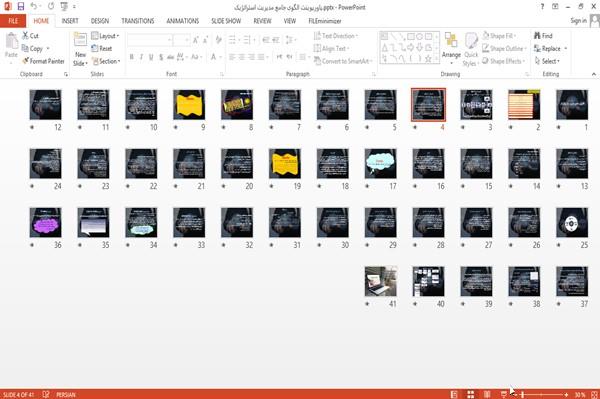Click the Copy icon in Clipboard group
The width and height of the screenshot is (600, 399).
click(25, 49)
